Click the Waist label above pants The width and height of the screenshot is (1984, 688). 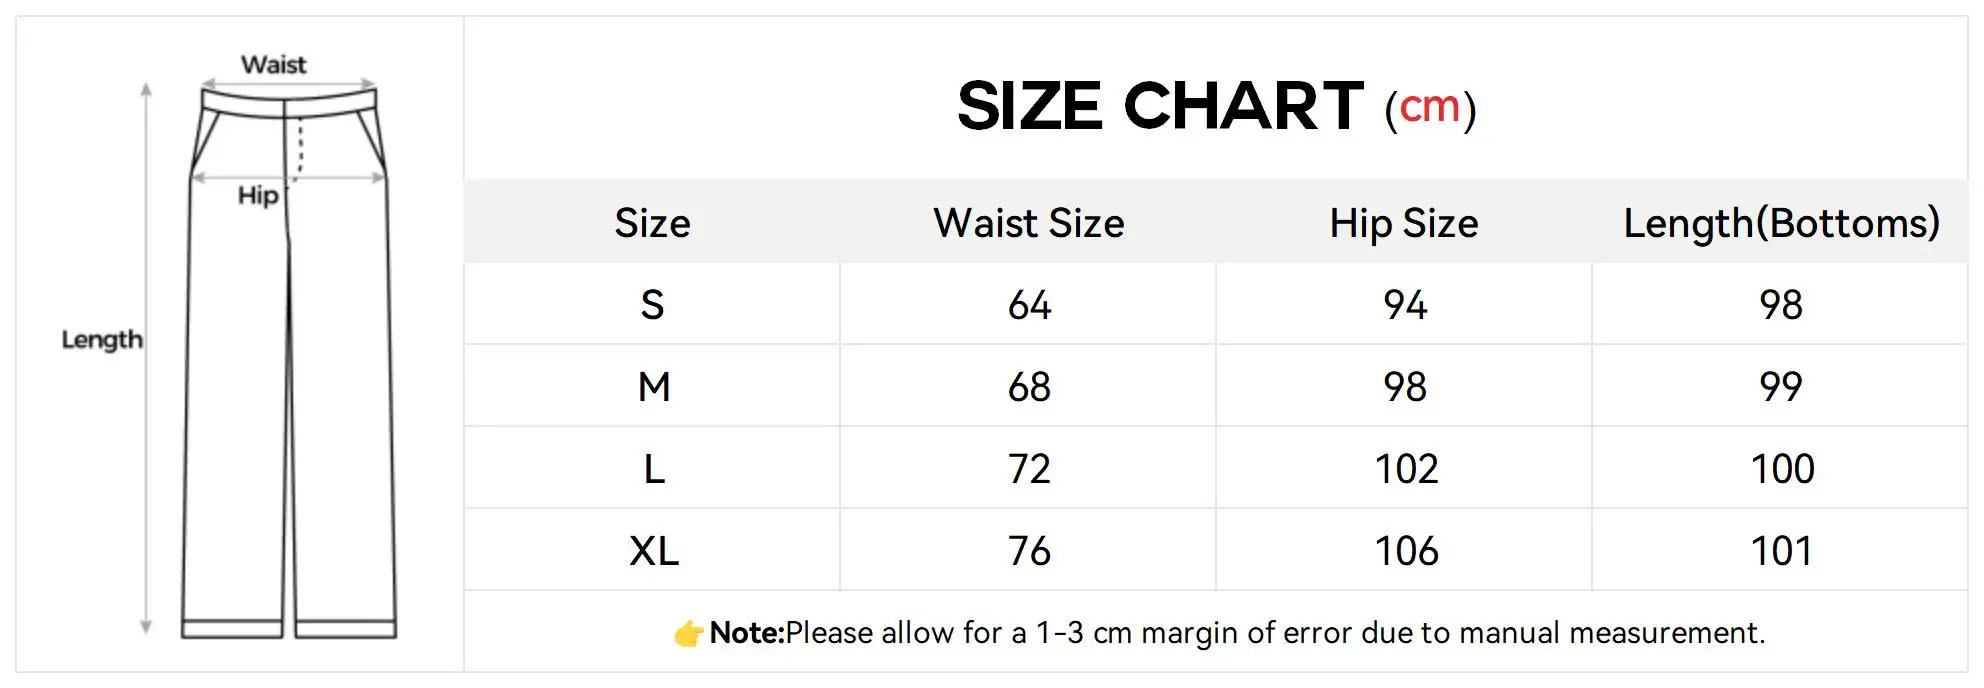click(x=273, y=65)
